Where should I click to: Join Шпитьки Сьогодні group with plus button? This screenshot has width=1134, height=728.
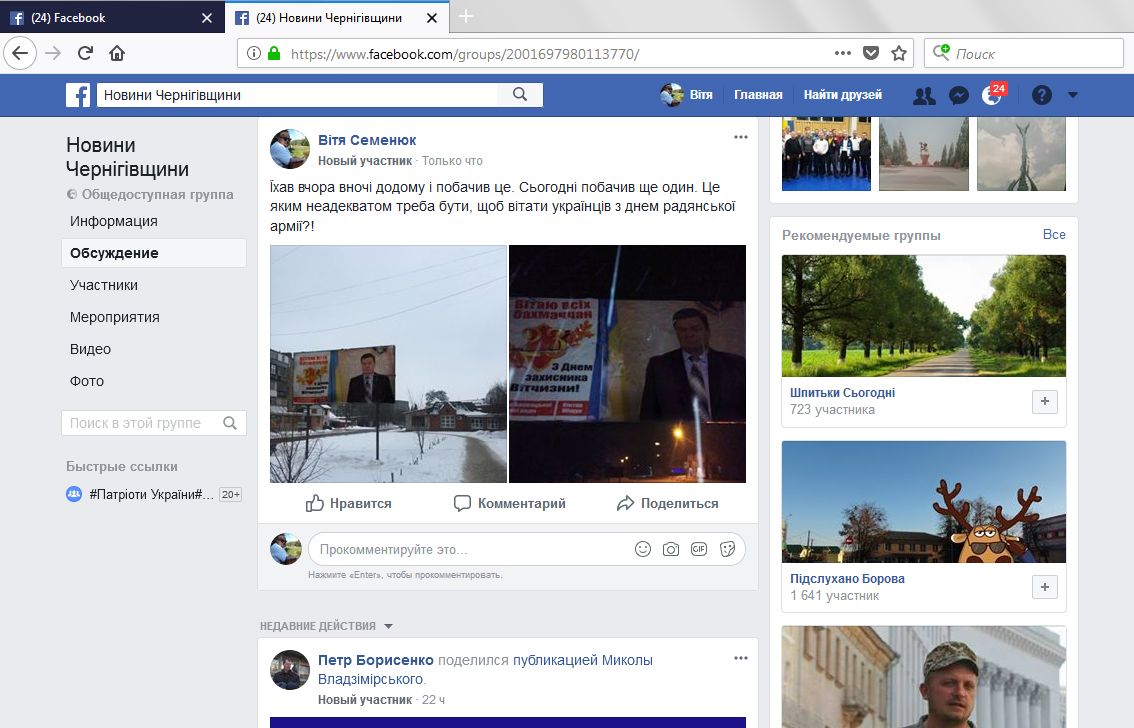(1044, 401)
